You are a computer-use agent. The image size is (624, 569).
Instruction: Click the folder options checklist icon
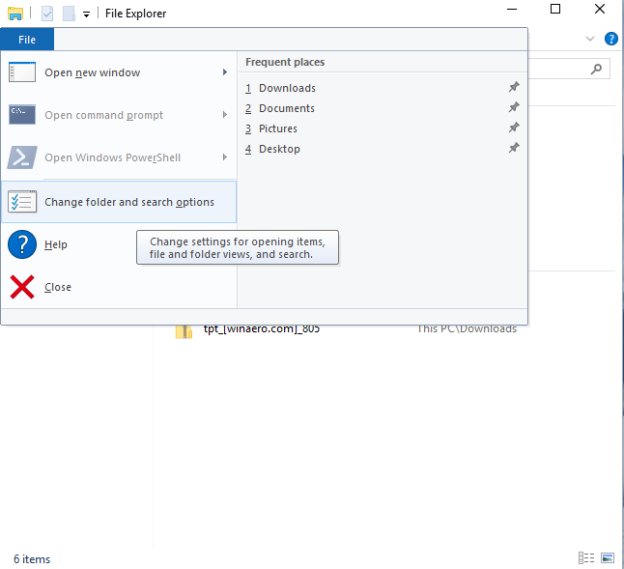coord(22,202)
